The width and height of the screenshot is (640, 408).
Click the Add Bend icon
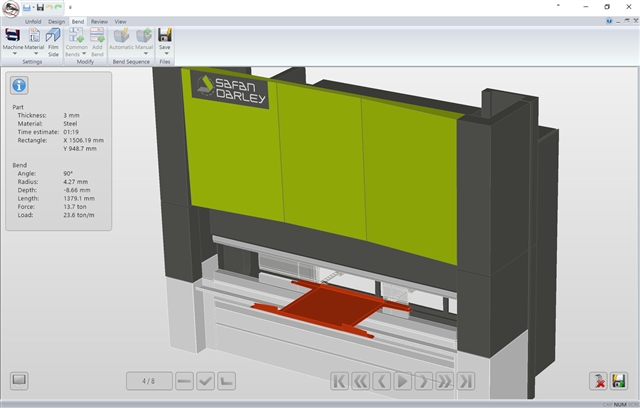pos(98,36)
